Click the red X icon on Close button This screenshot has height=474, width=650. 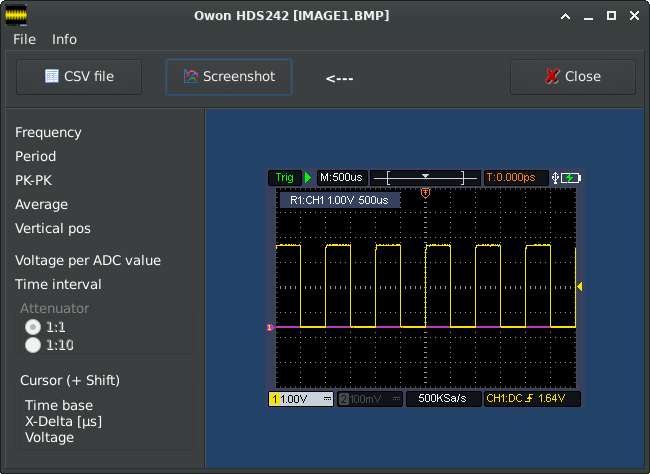pos(552,76)
